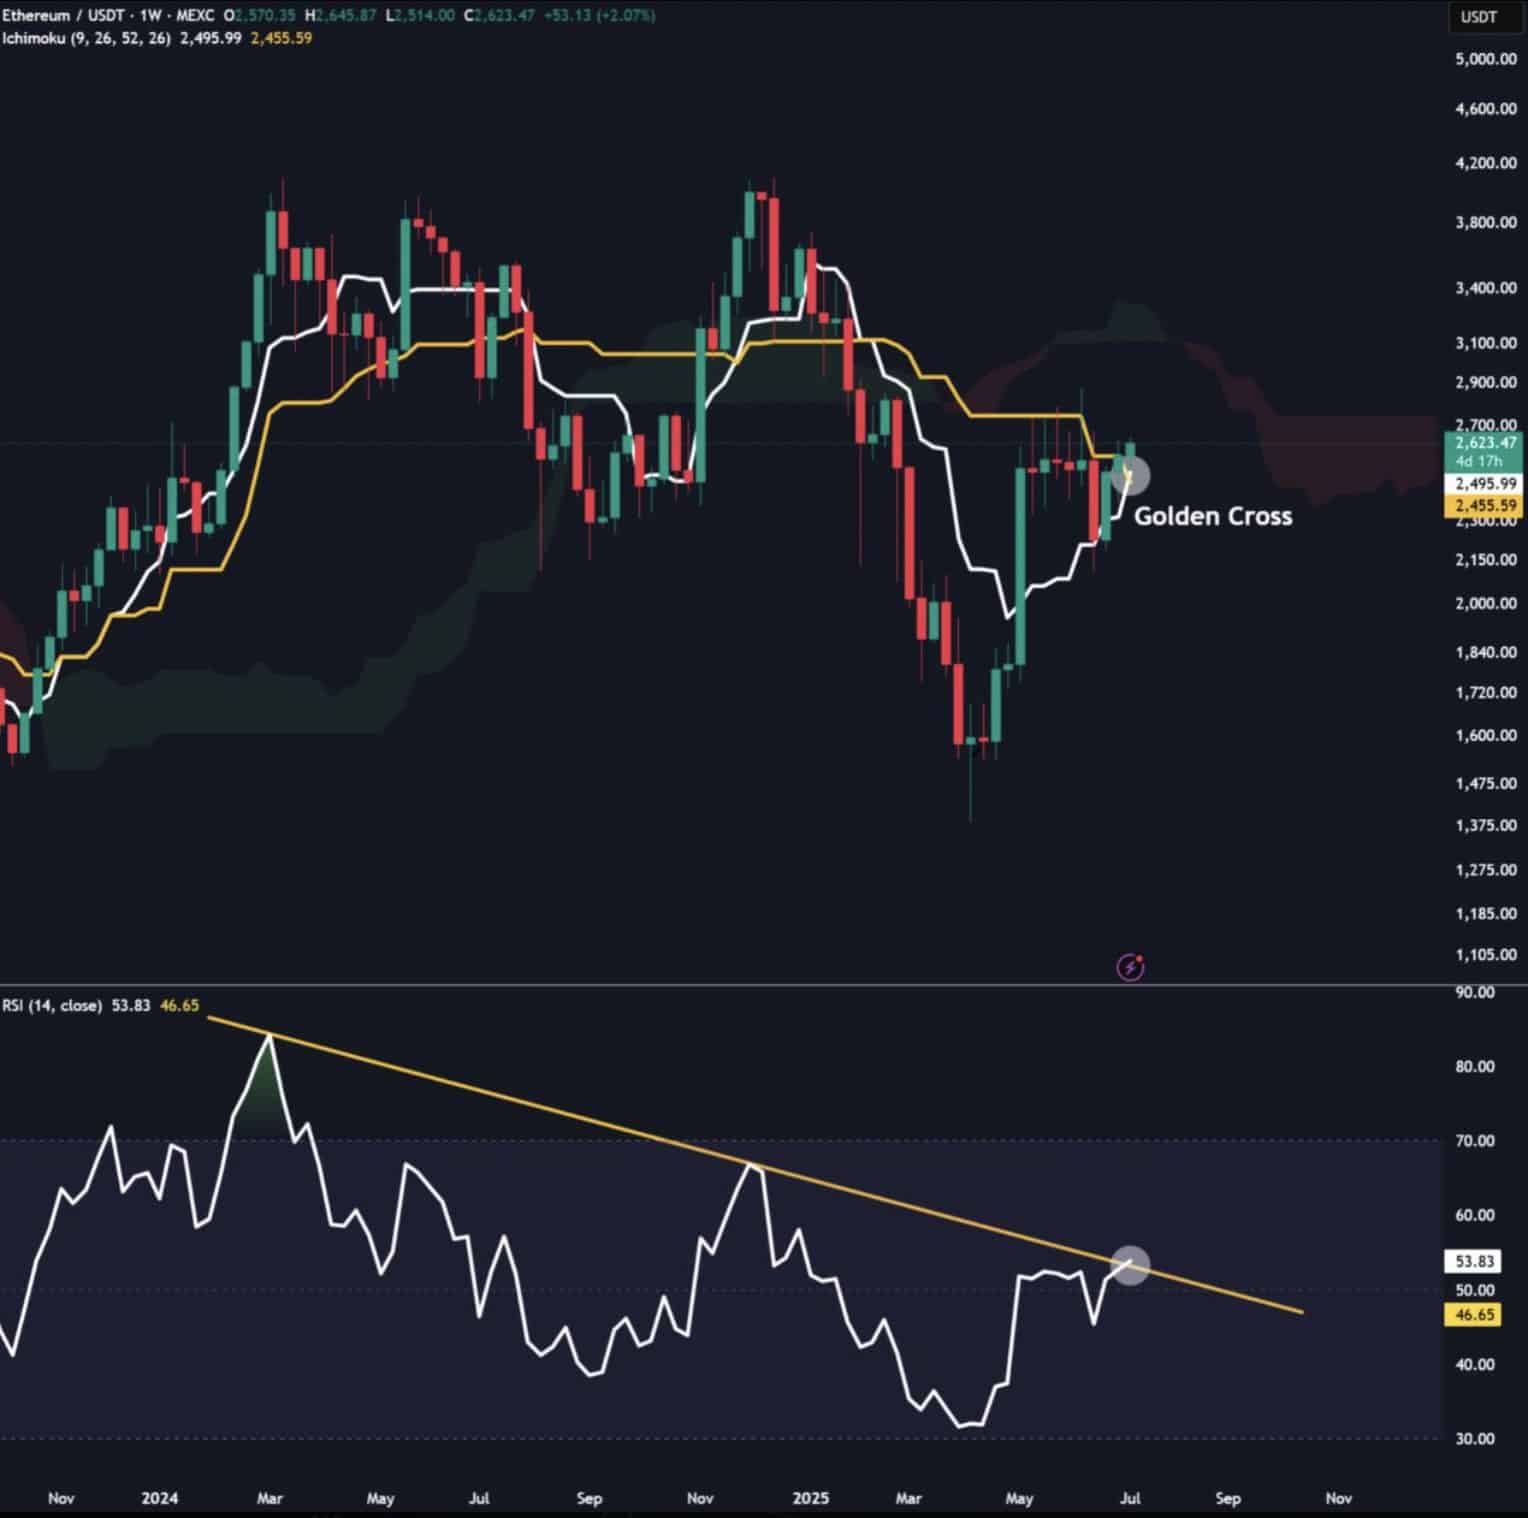This screenshot has height=1518, width=1528.
Task: Select the Golden Cross text annotation
Action: tap(1214, 516)
